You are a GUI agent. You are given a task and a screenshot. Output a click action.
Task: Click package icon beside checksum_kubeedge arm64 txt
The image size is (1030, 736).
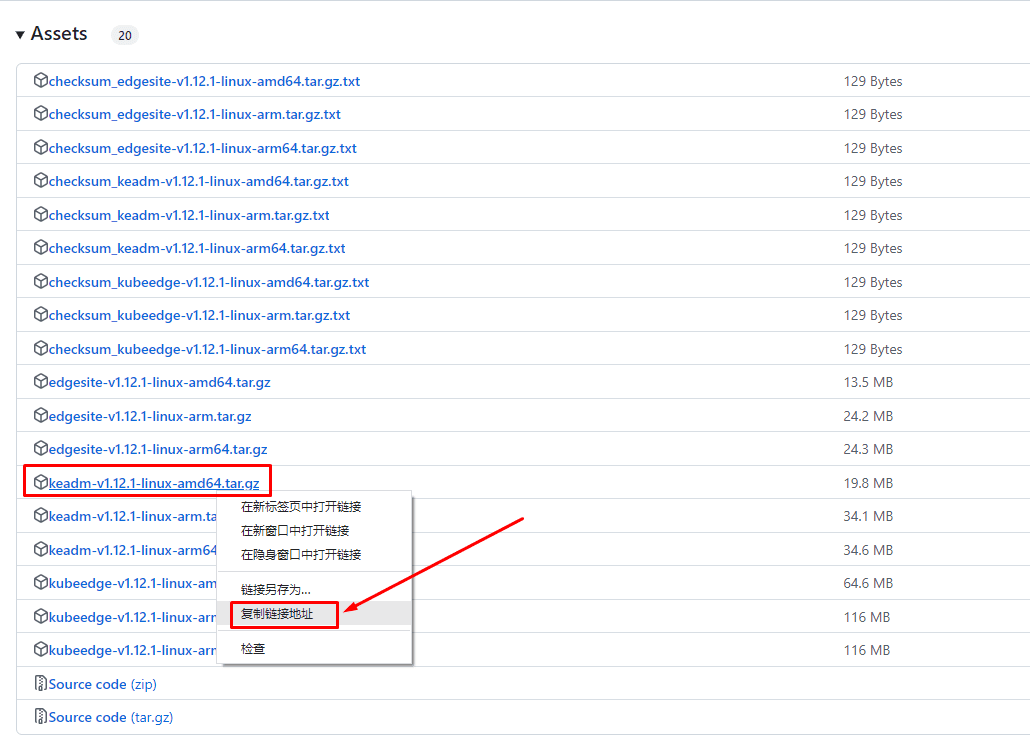41,348
